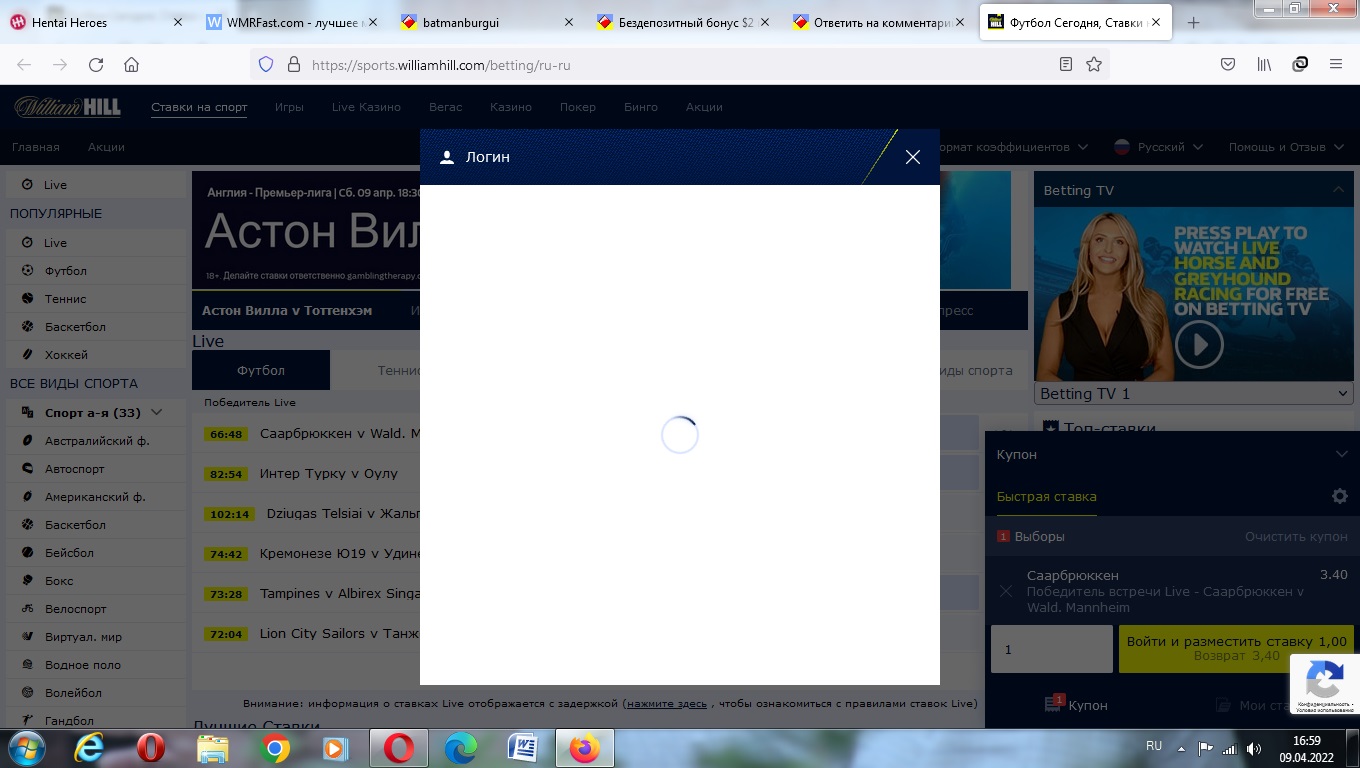Launch Chrome from the taskbar

tap(276, 748)
